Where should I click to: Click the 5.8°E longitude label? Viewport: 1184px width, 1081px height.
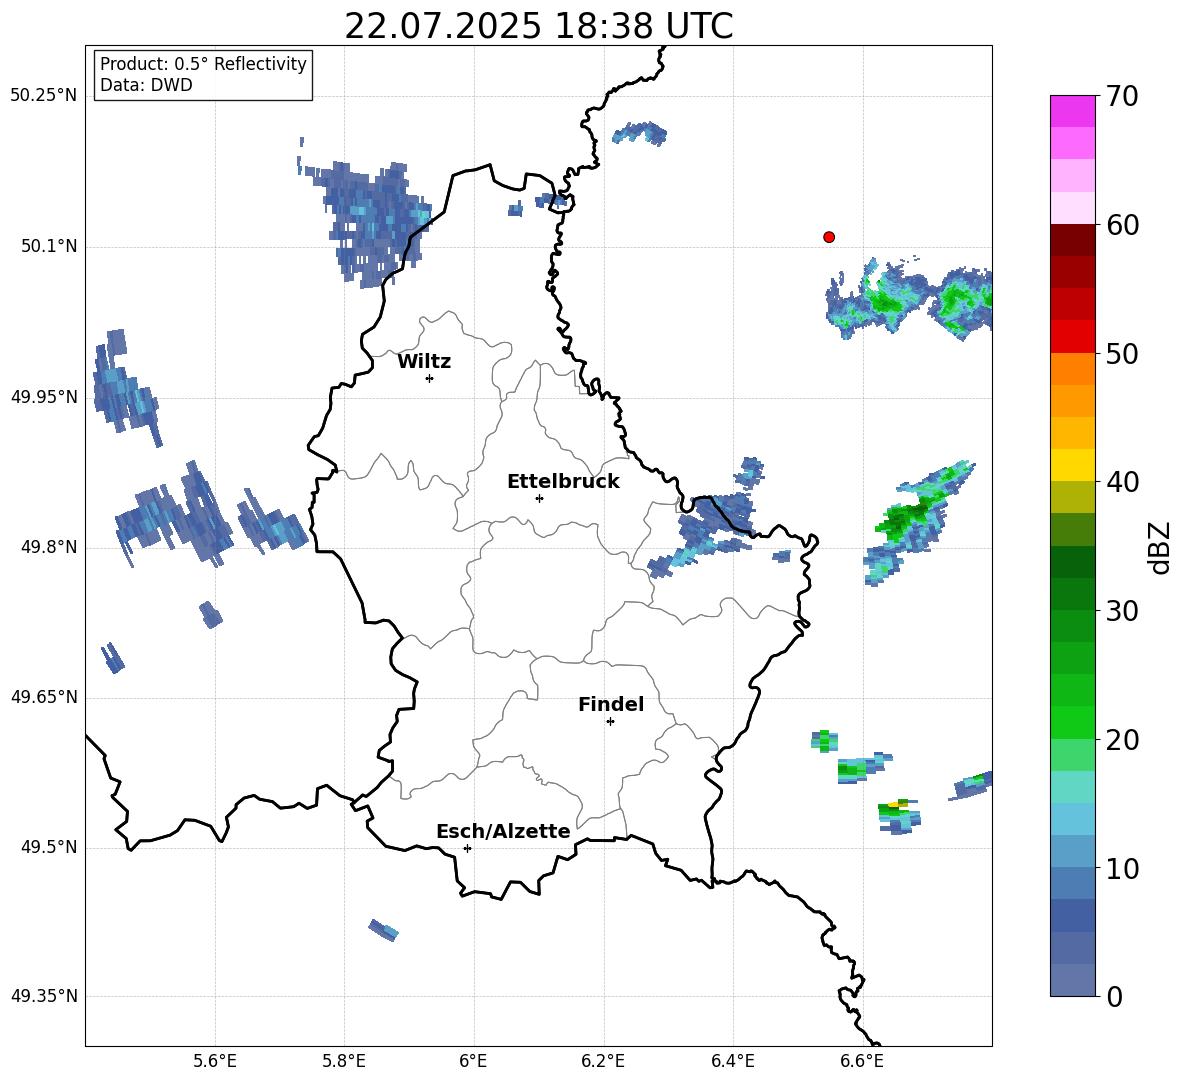[x=344, y=1061]
